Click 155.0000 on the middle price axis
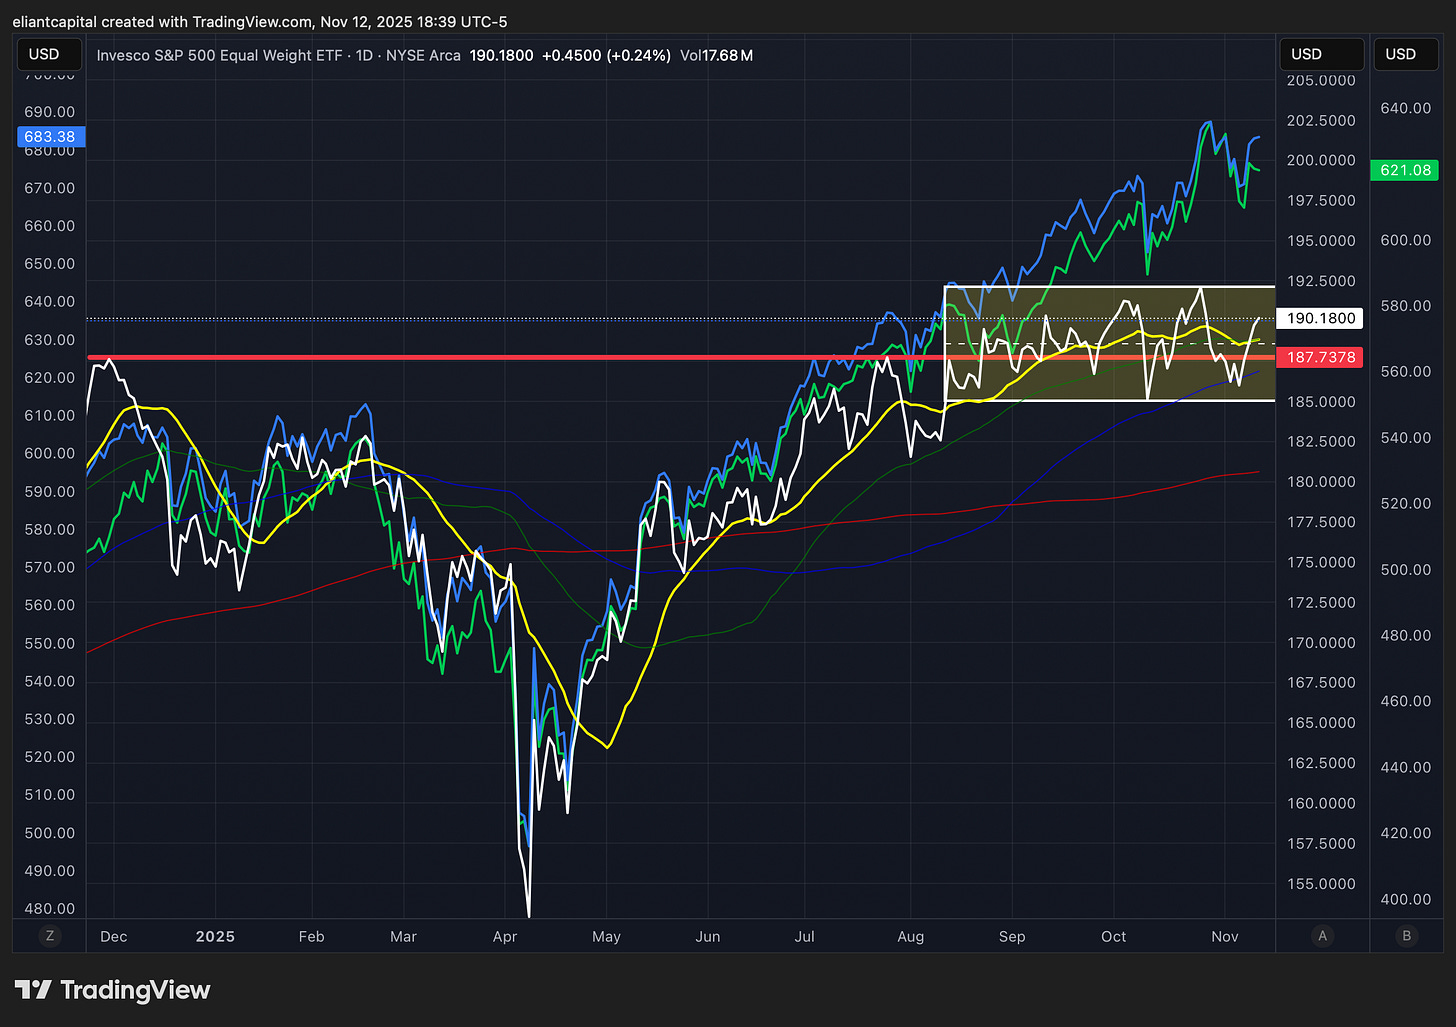The height and width of the screenshot is (1027, 1456). (x=1321, y=883)
